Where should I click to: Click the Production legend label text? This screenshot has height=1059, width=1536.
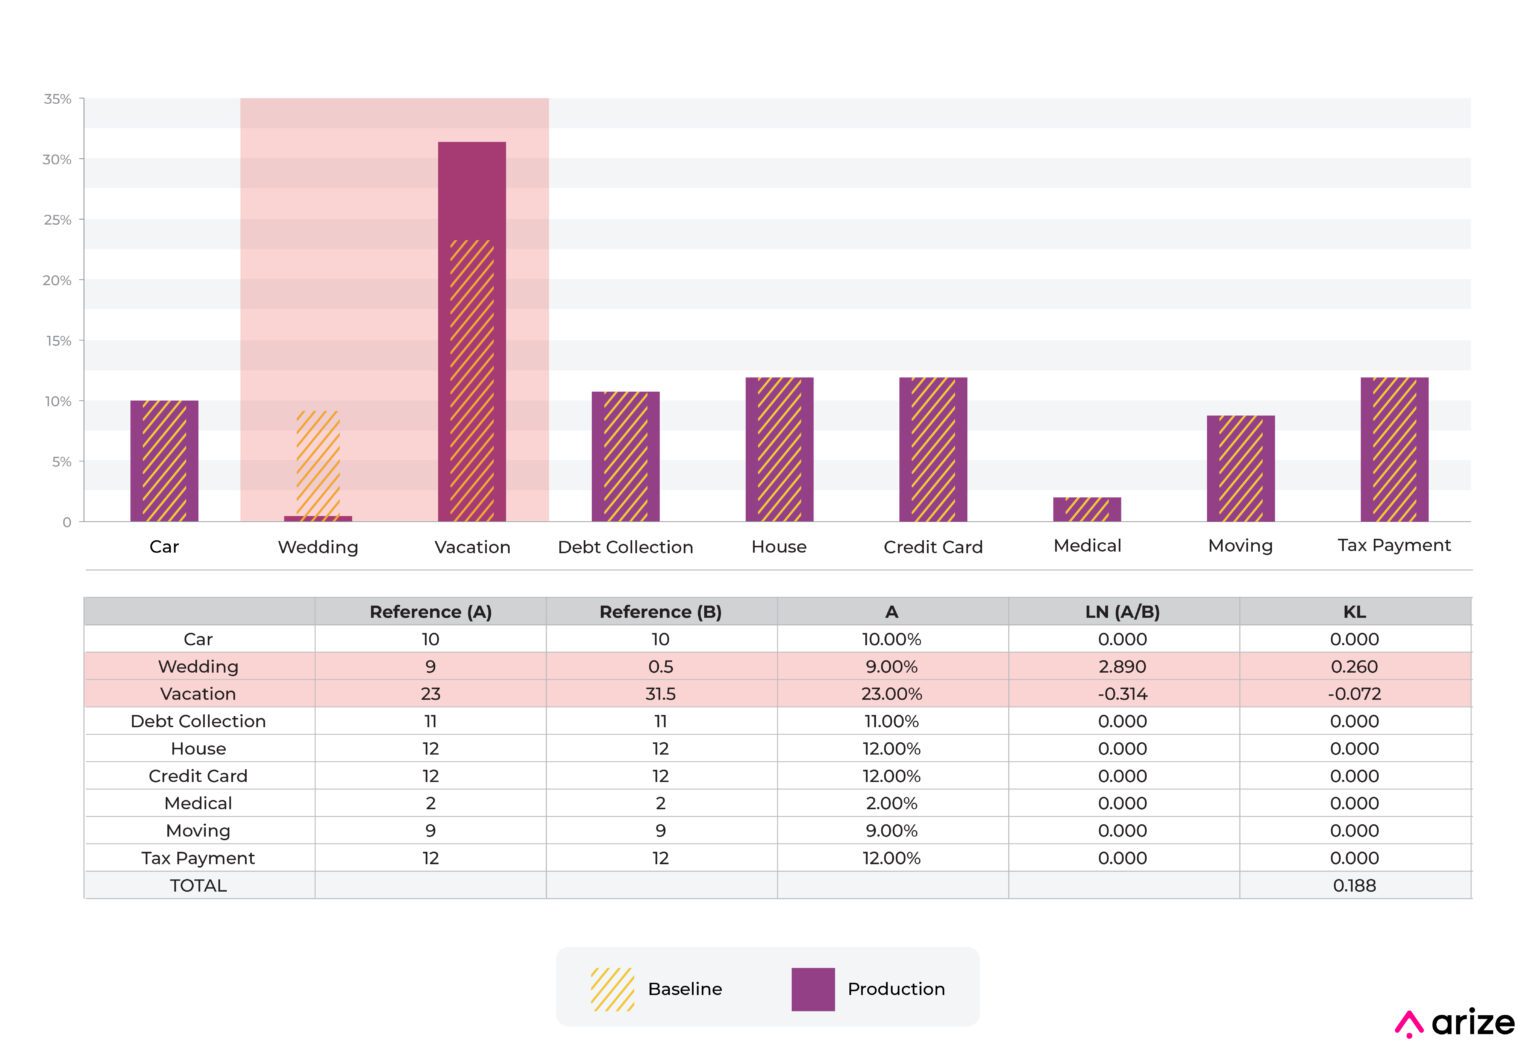point(896,989)
